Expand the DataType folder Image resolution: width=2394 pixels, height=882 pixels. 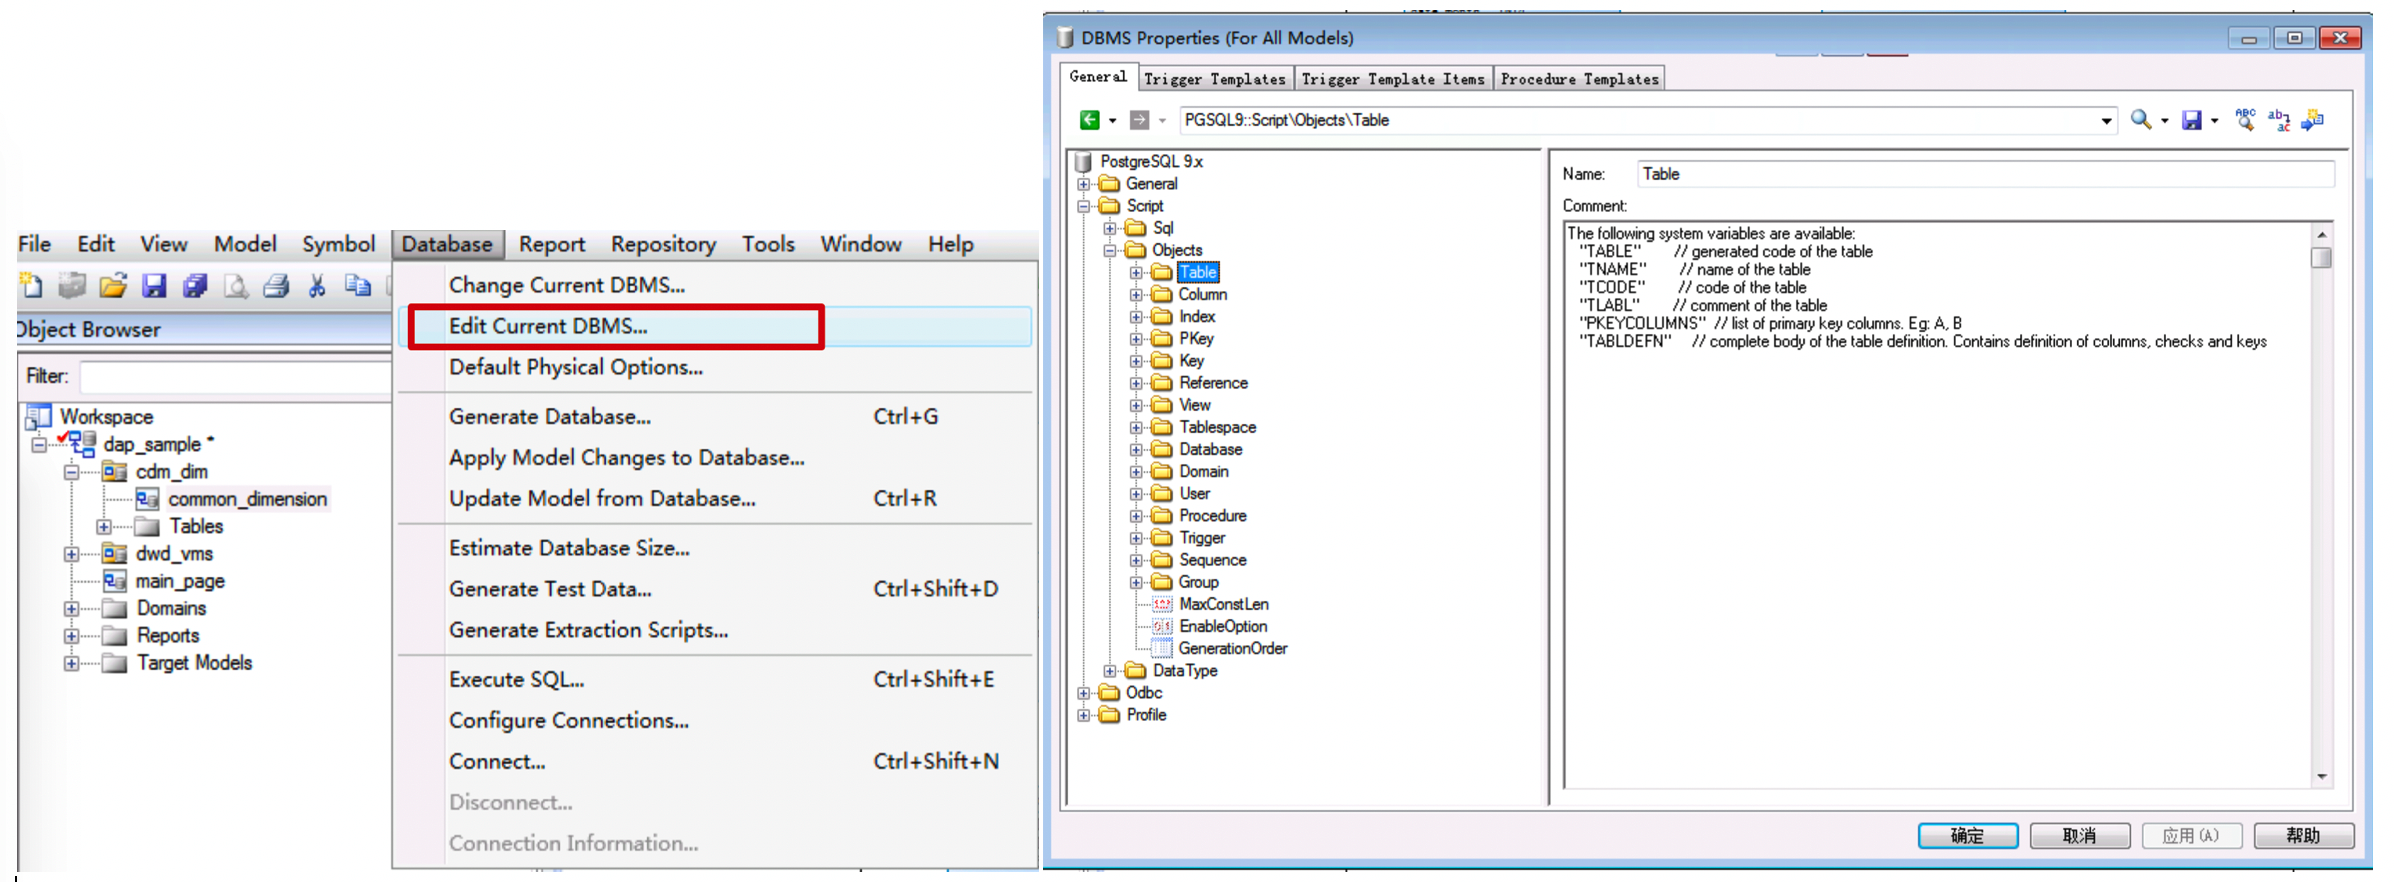1110,671
